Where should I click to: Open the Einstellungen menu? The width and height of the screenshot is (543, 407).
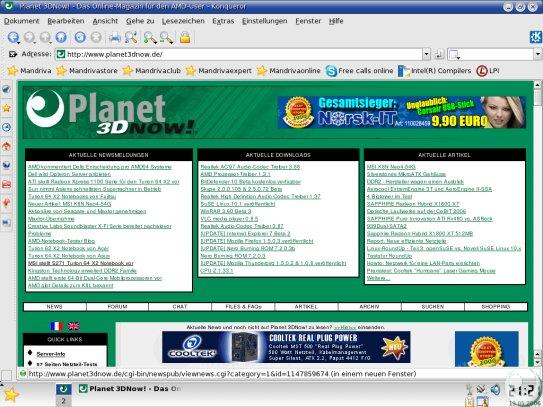coord(265,21)
